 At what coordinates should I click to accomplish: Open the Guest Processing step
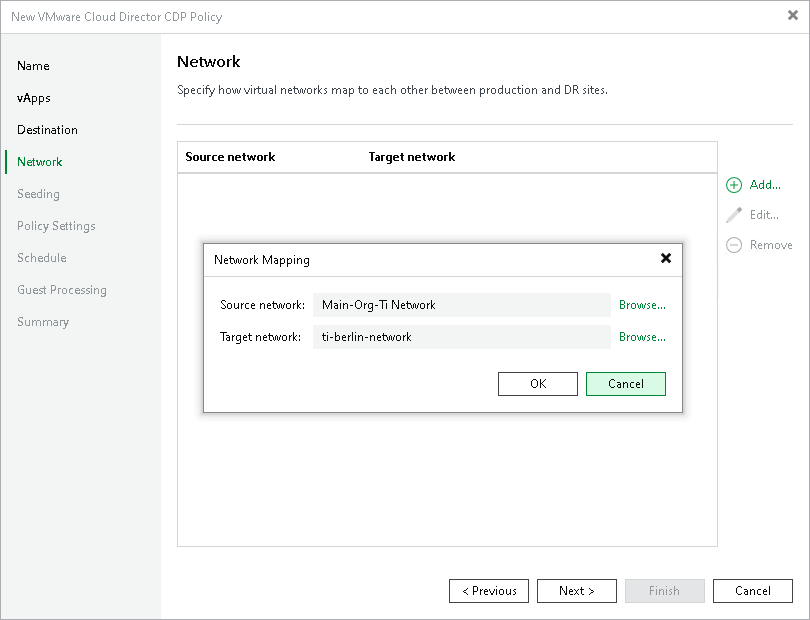[x=61, y=290]
